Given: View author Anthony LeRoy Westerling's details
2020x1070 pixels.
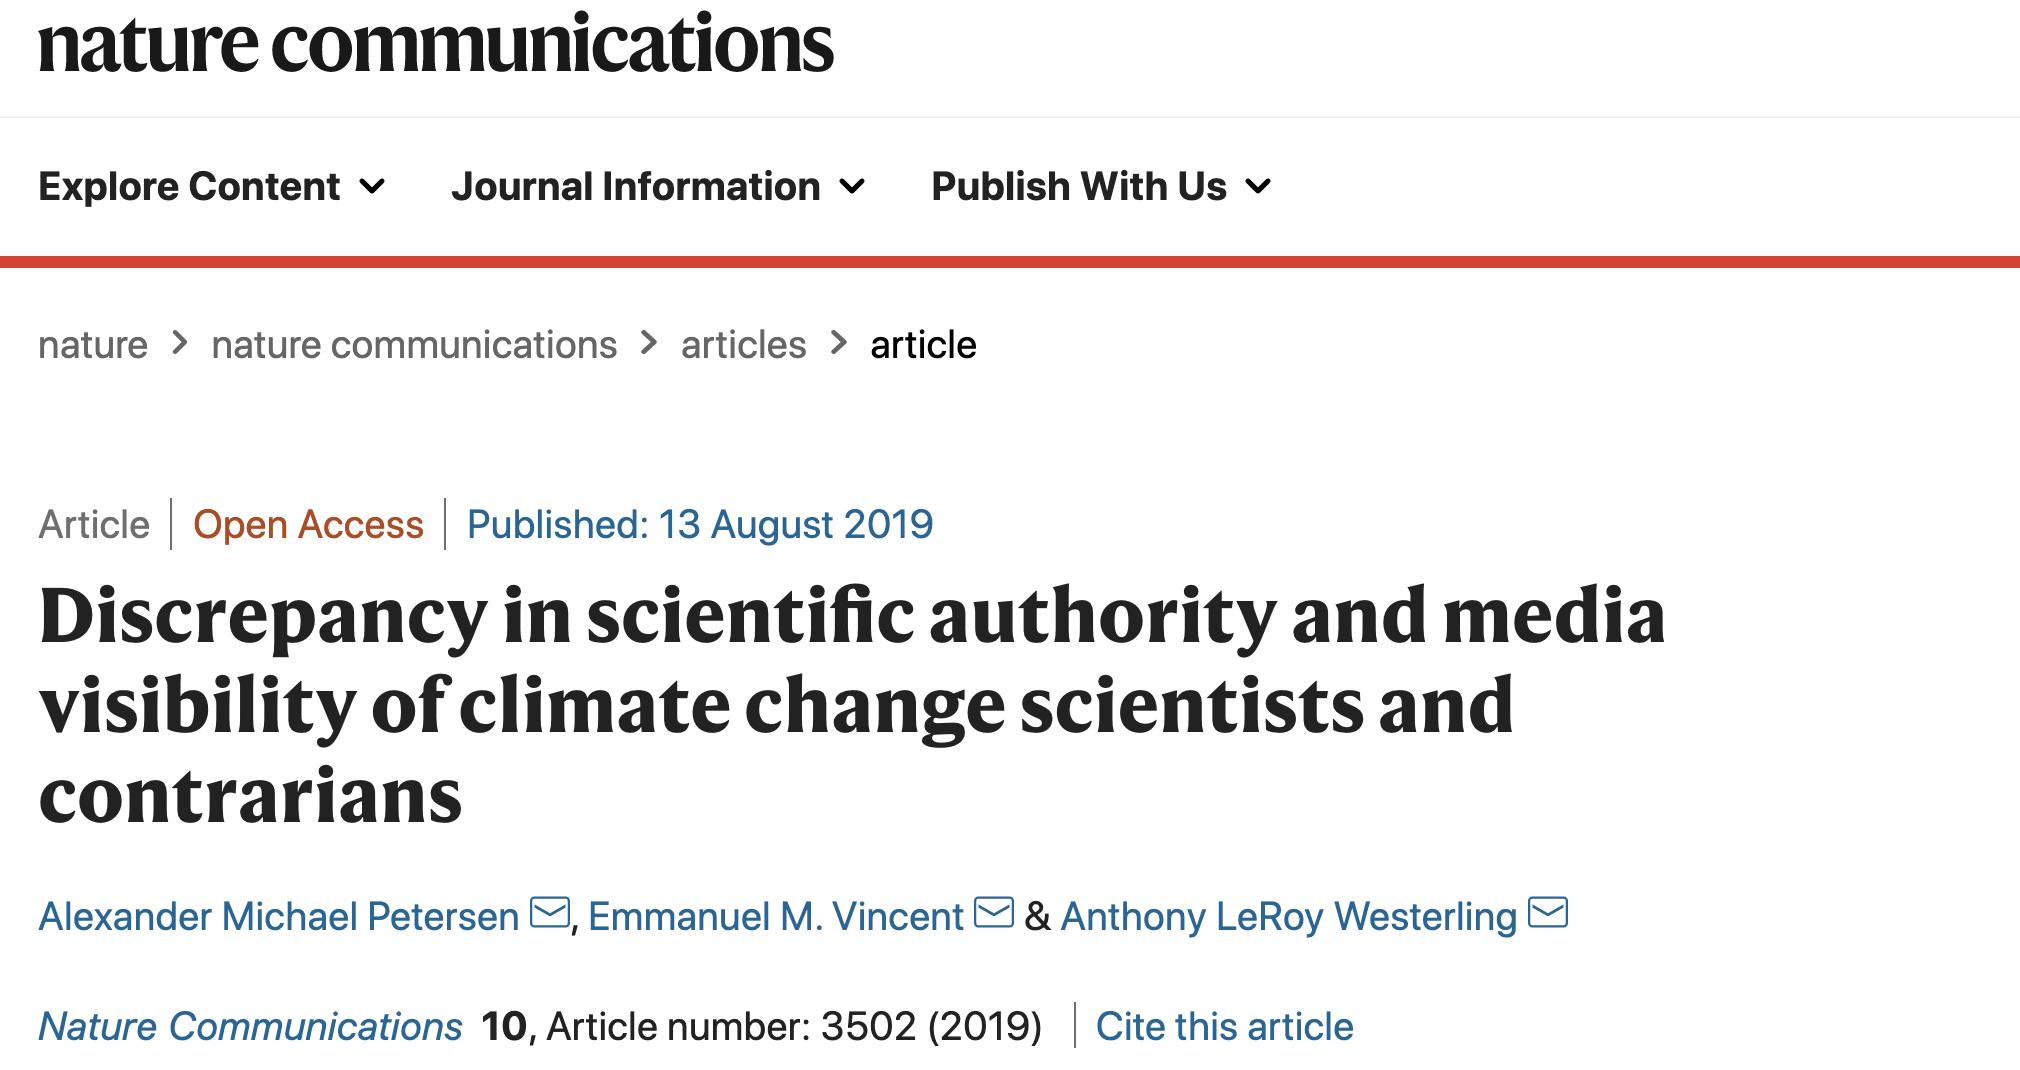Looking at the screenshot, I should [x=1288, y=917].
